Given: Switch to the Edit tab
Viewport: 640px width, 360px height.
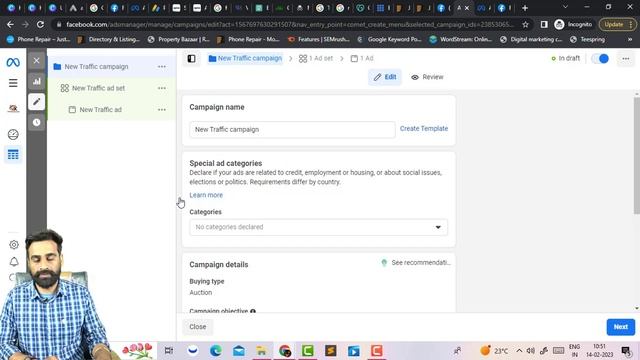Looking at the screenshot, I should (x=385, y=77).
